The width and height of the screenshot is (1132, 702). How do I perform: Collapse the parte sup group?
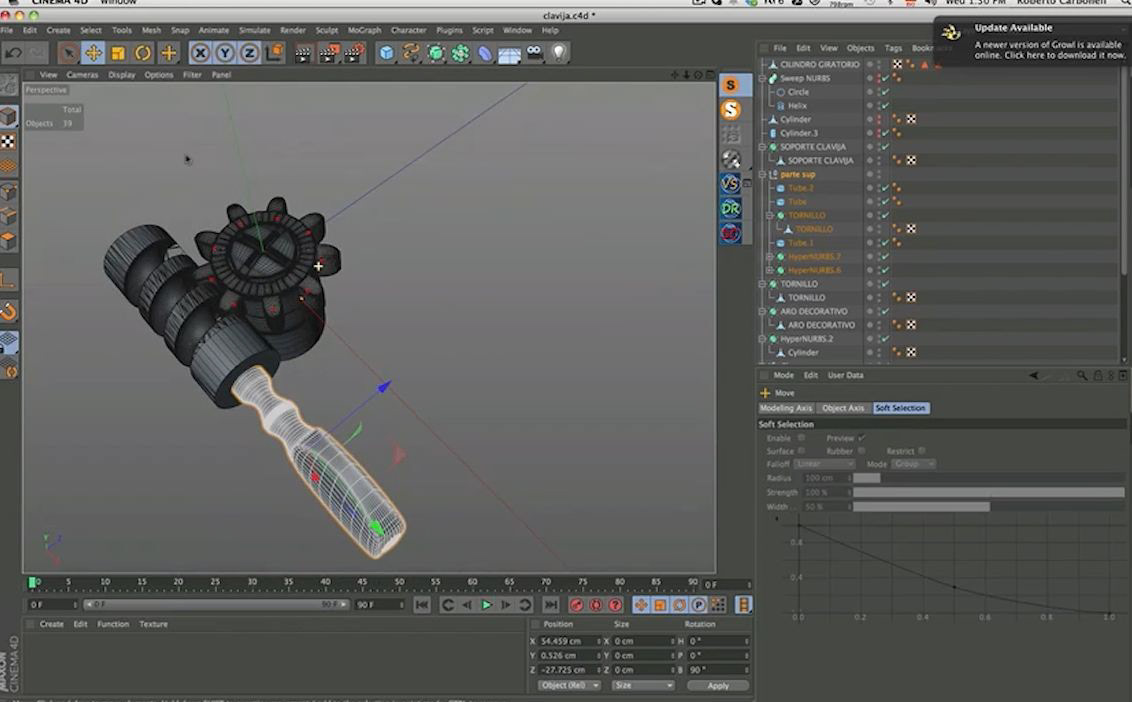point(763,174)
